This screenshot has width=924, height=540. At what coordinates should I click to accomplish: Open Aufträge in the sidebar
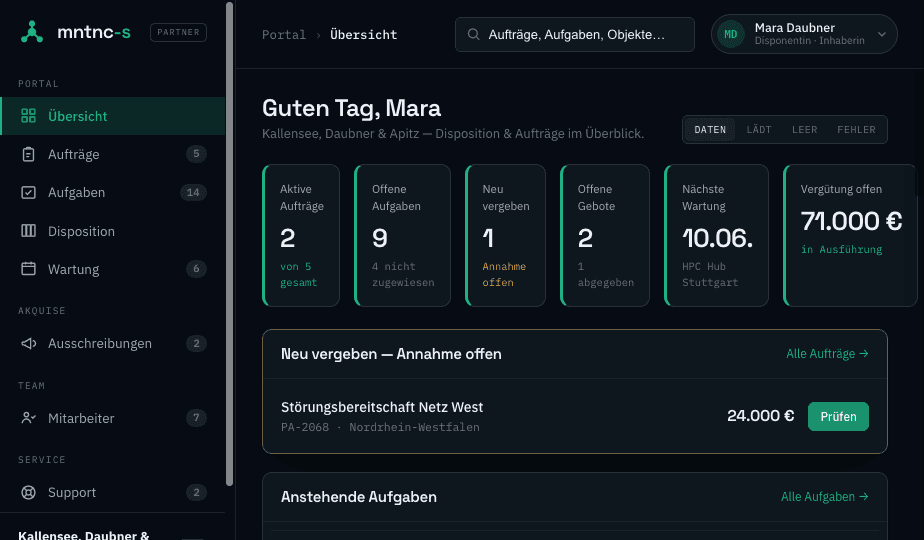113,154
